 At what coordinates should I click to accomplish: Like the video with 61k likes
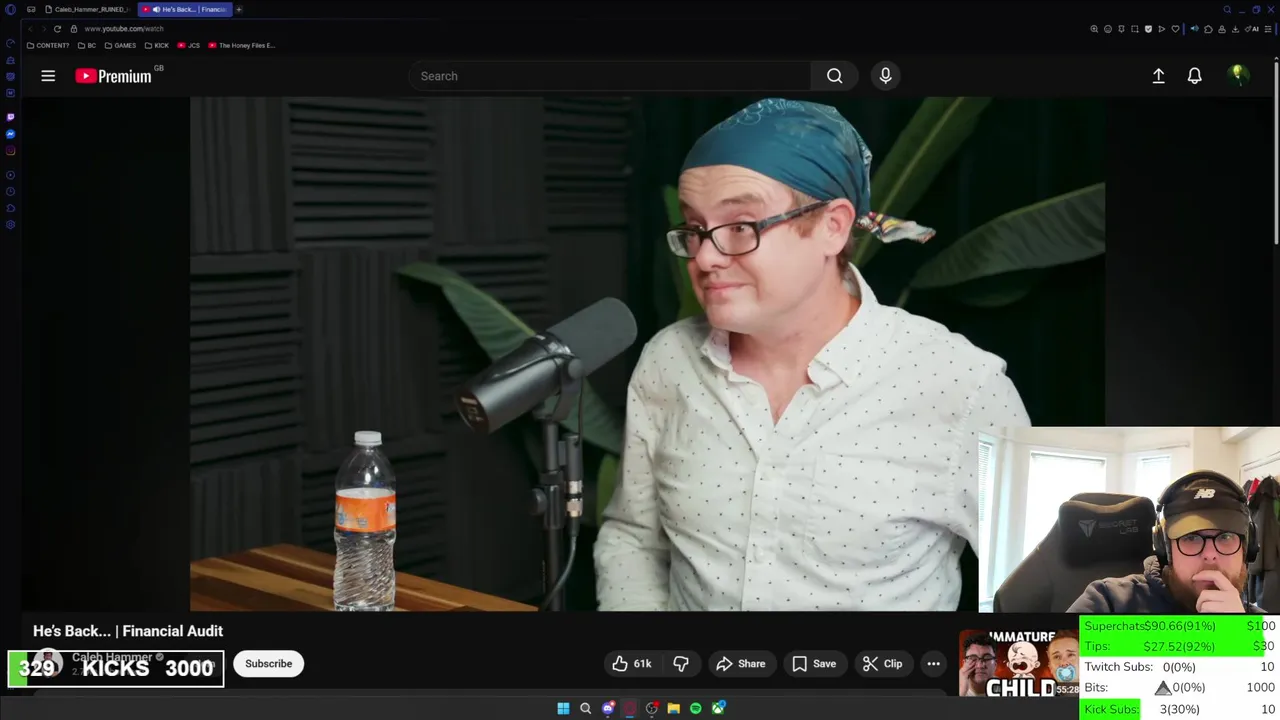632,664
